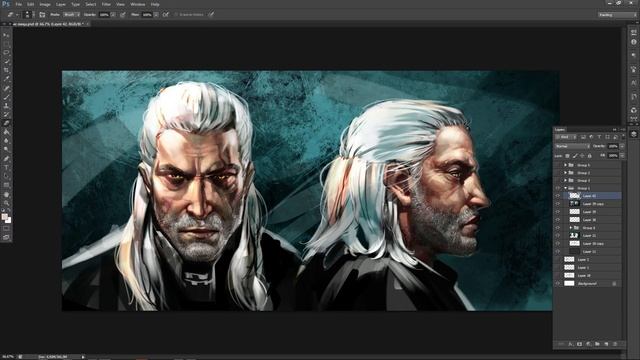Select the Rectangular Marquee tool
Screen dimensions: 640x360
tap(6, 44)
